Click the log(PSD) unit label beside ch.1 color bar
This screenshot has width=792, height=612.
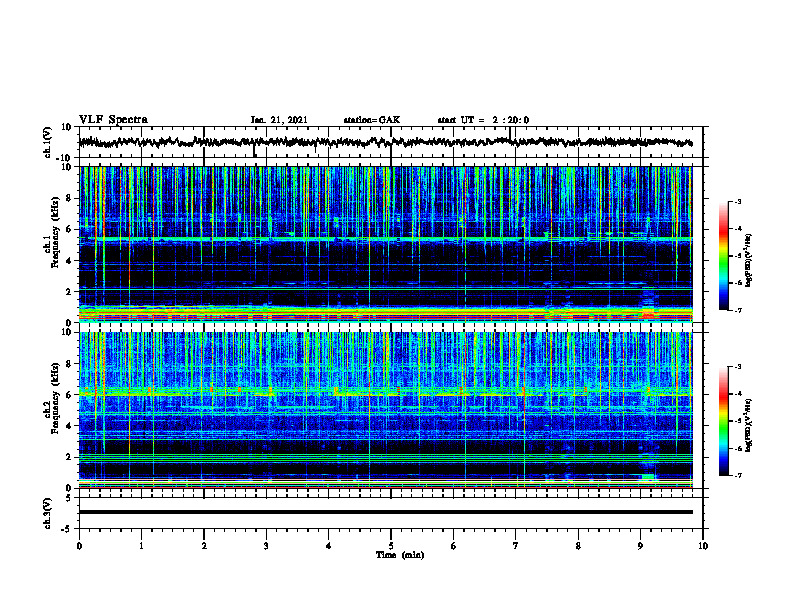point(749,260)
